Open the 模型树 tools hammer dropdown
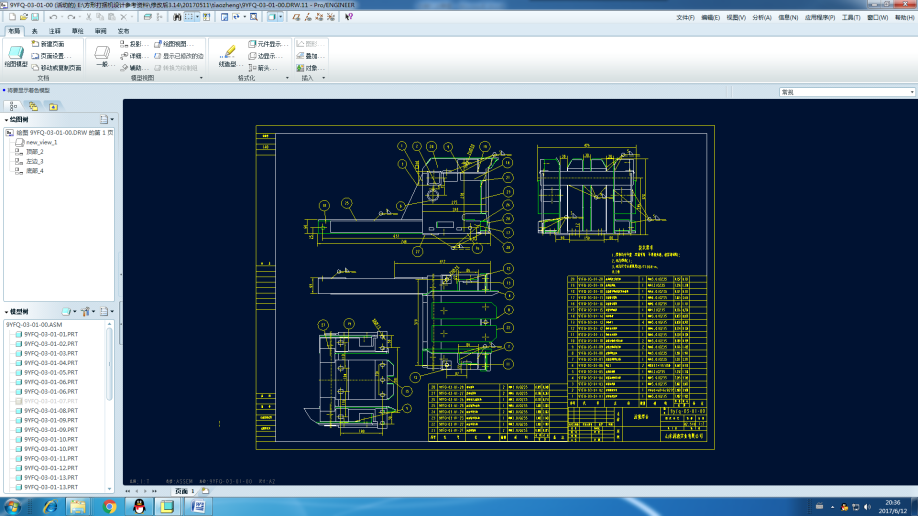Image resolution: width=918 pixels, height=516 pixels. (x=88, y=312)
